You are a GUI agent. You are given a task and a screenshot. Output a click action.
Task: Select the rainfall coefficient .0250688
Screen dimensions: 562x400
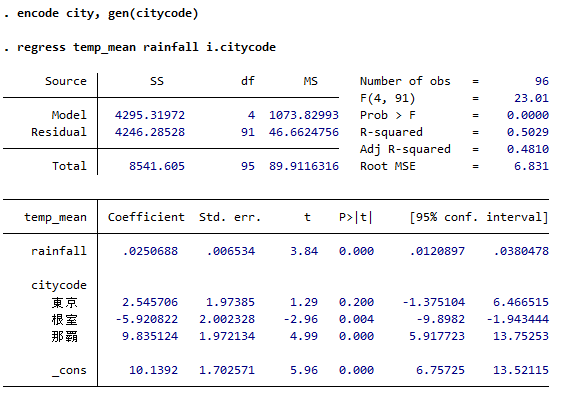[150, 251]
